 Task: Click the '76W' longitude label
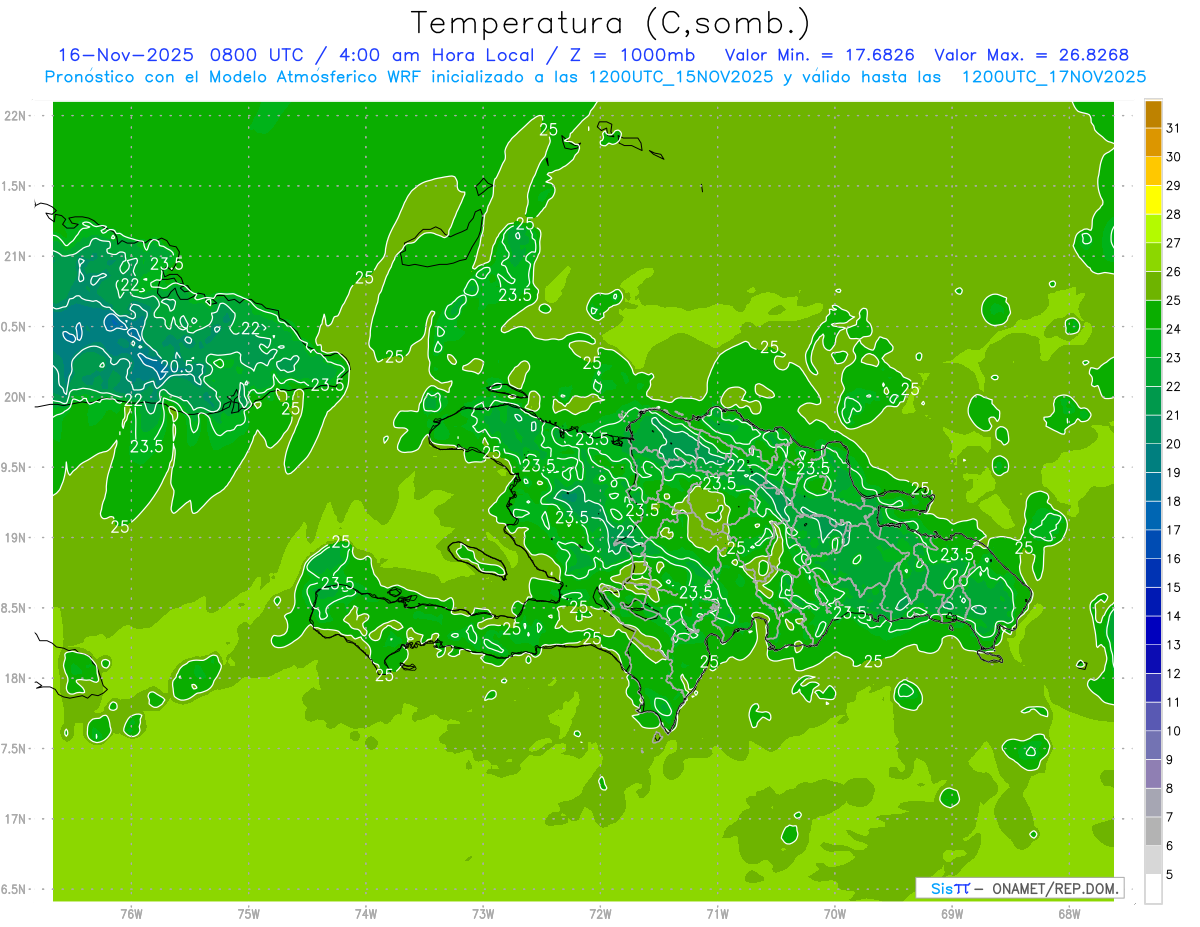click(x=131, y=912)
